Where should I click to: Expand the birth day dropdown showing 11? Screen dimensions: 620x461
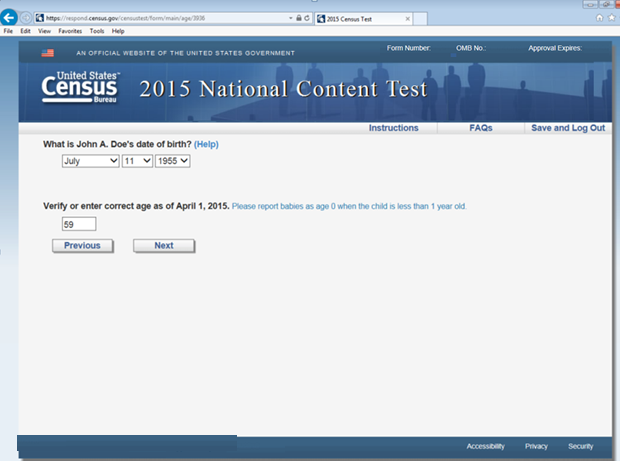pos(137,161)
